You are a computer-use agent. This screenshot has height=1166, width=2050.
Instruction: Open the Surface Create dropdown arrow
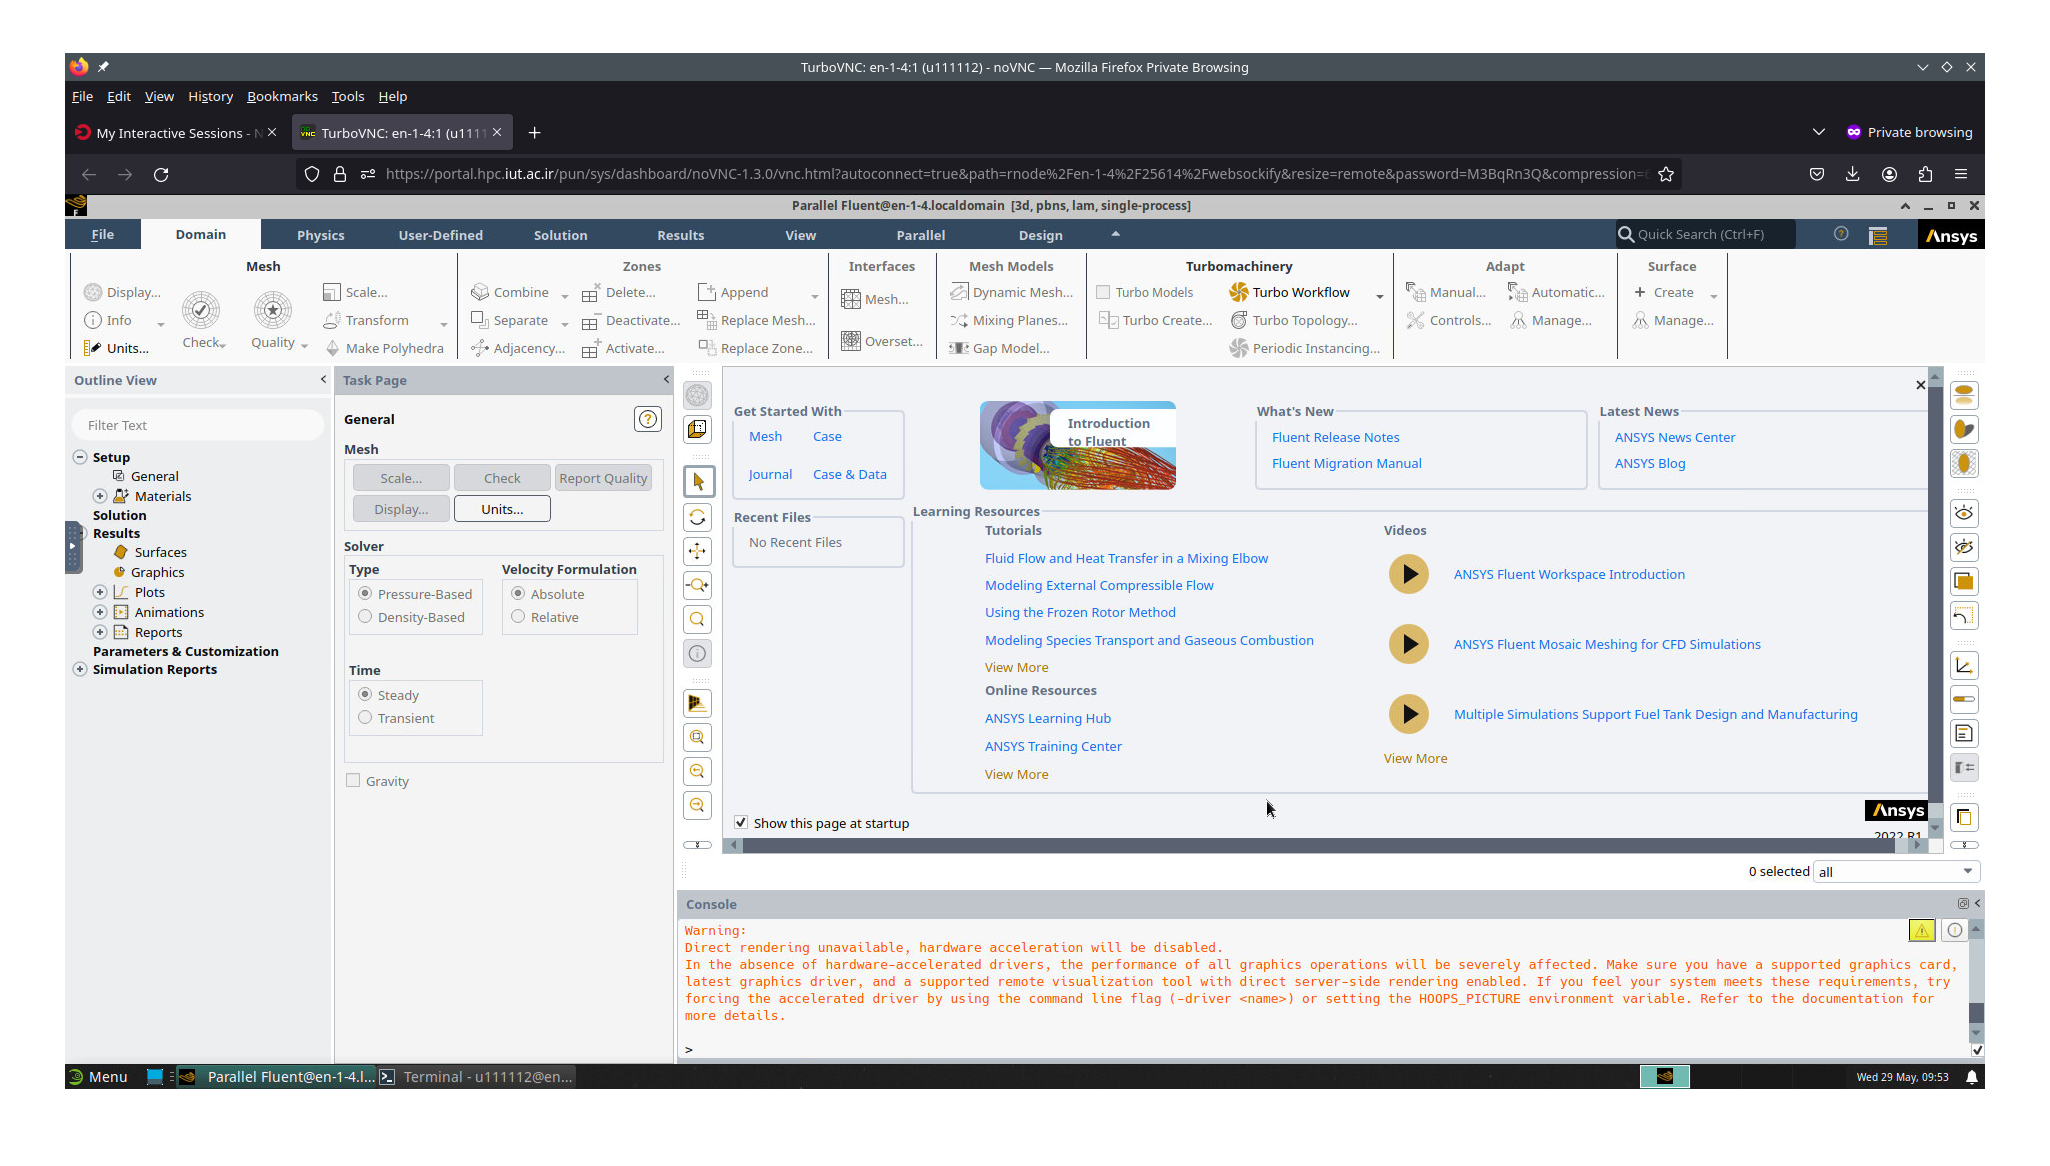[x=1713, y=296]
